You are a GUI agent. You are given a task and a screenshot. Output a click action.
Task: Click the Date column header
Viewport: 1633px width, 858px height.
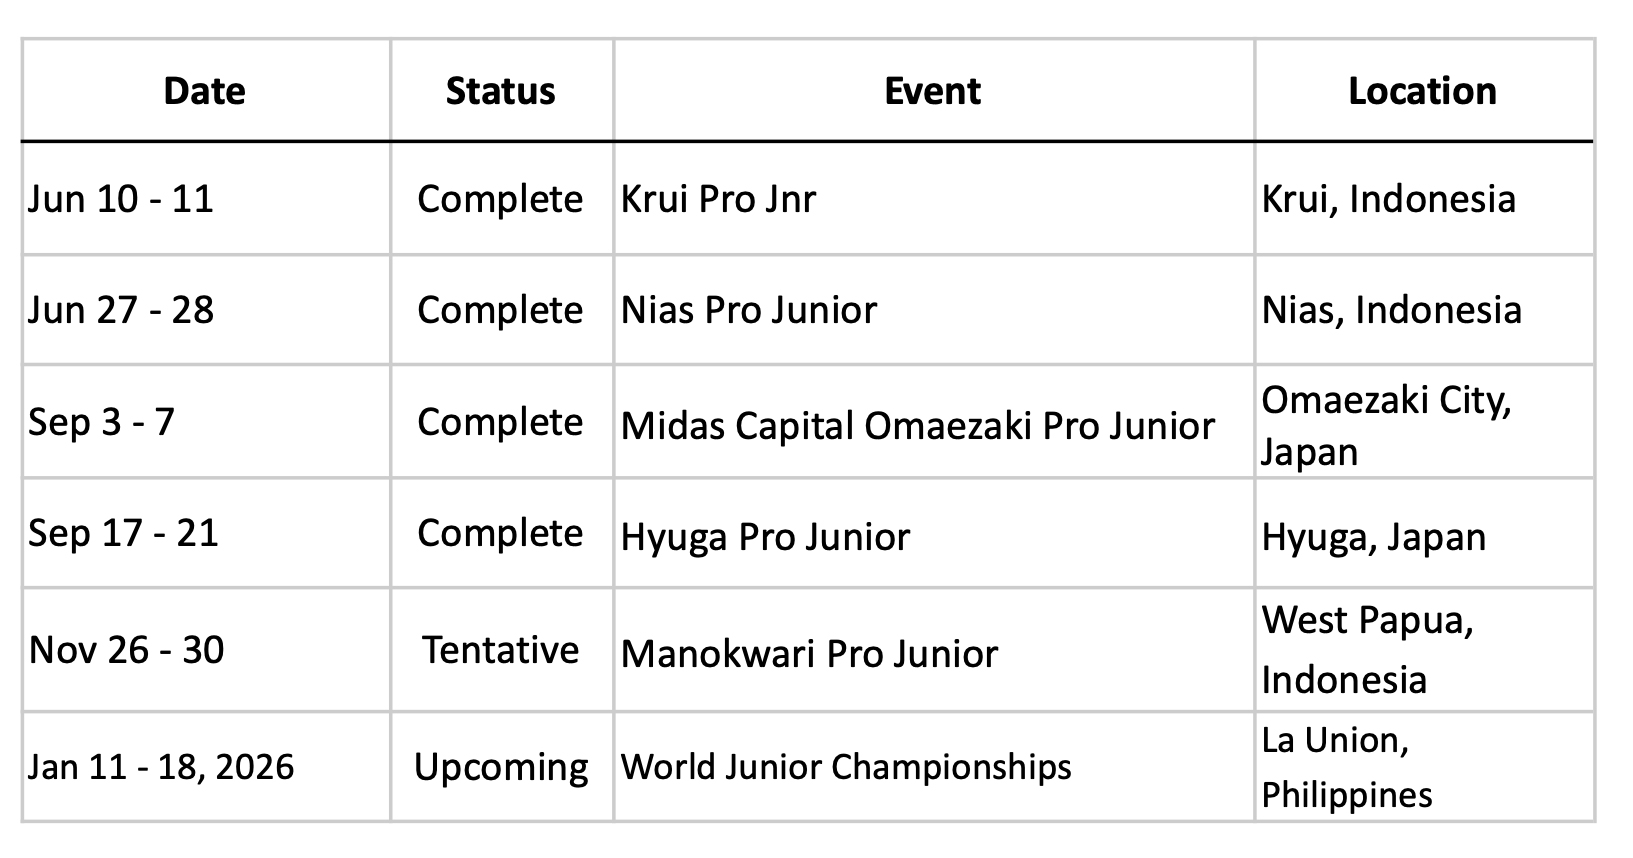204,91
